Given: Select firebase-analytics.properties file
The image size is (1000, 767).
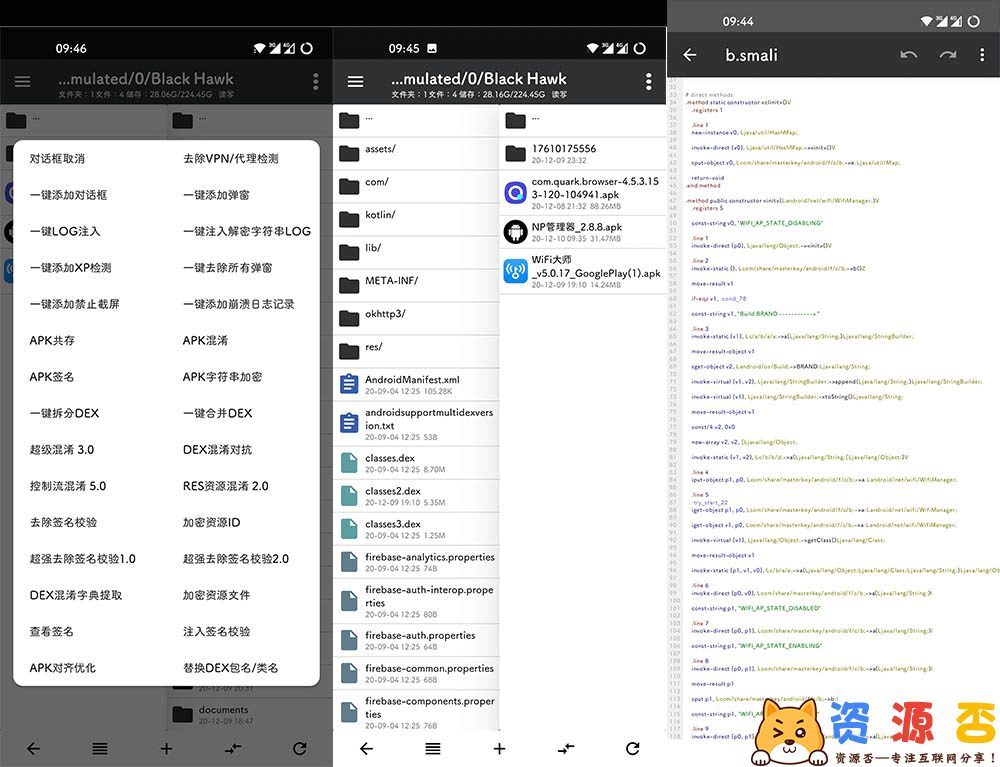Looking at the screenshot, I should (x=416, y=562).
